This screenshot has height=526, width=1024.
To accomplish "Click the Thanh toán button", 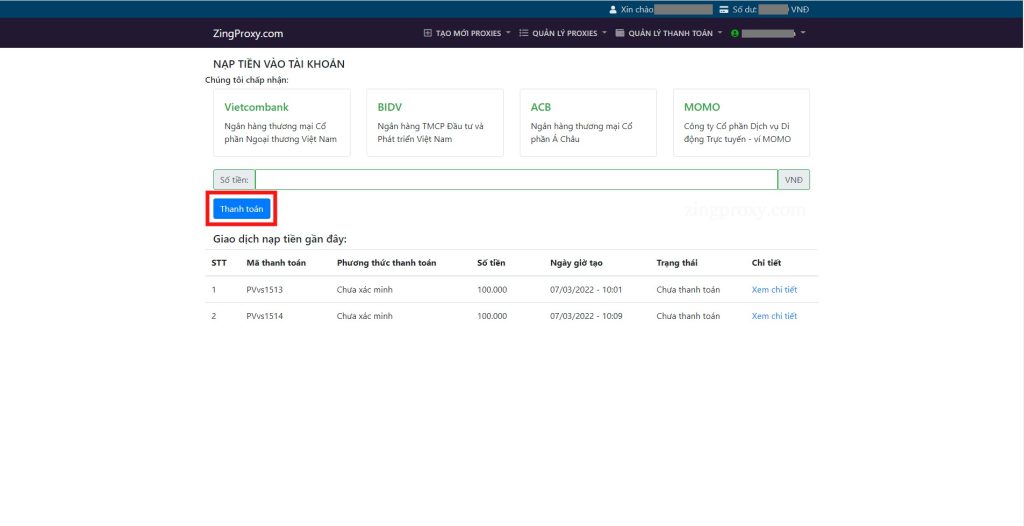I will tap(242, 209).
